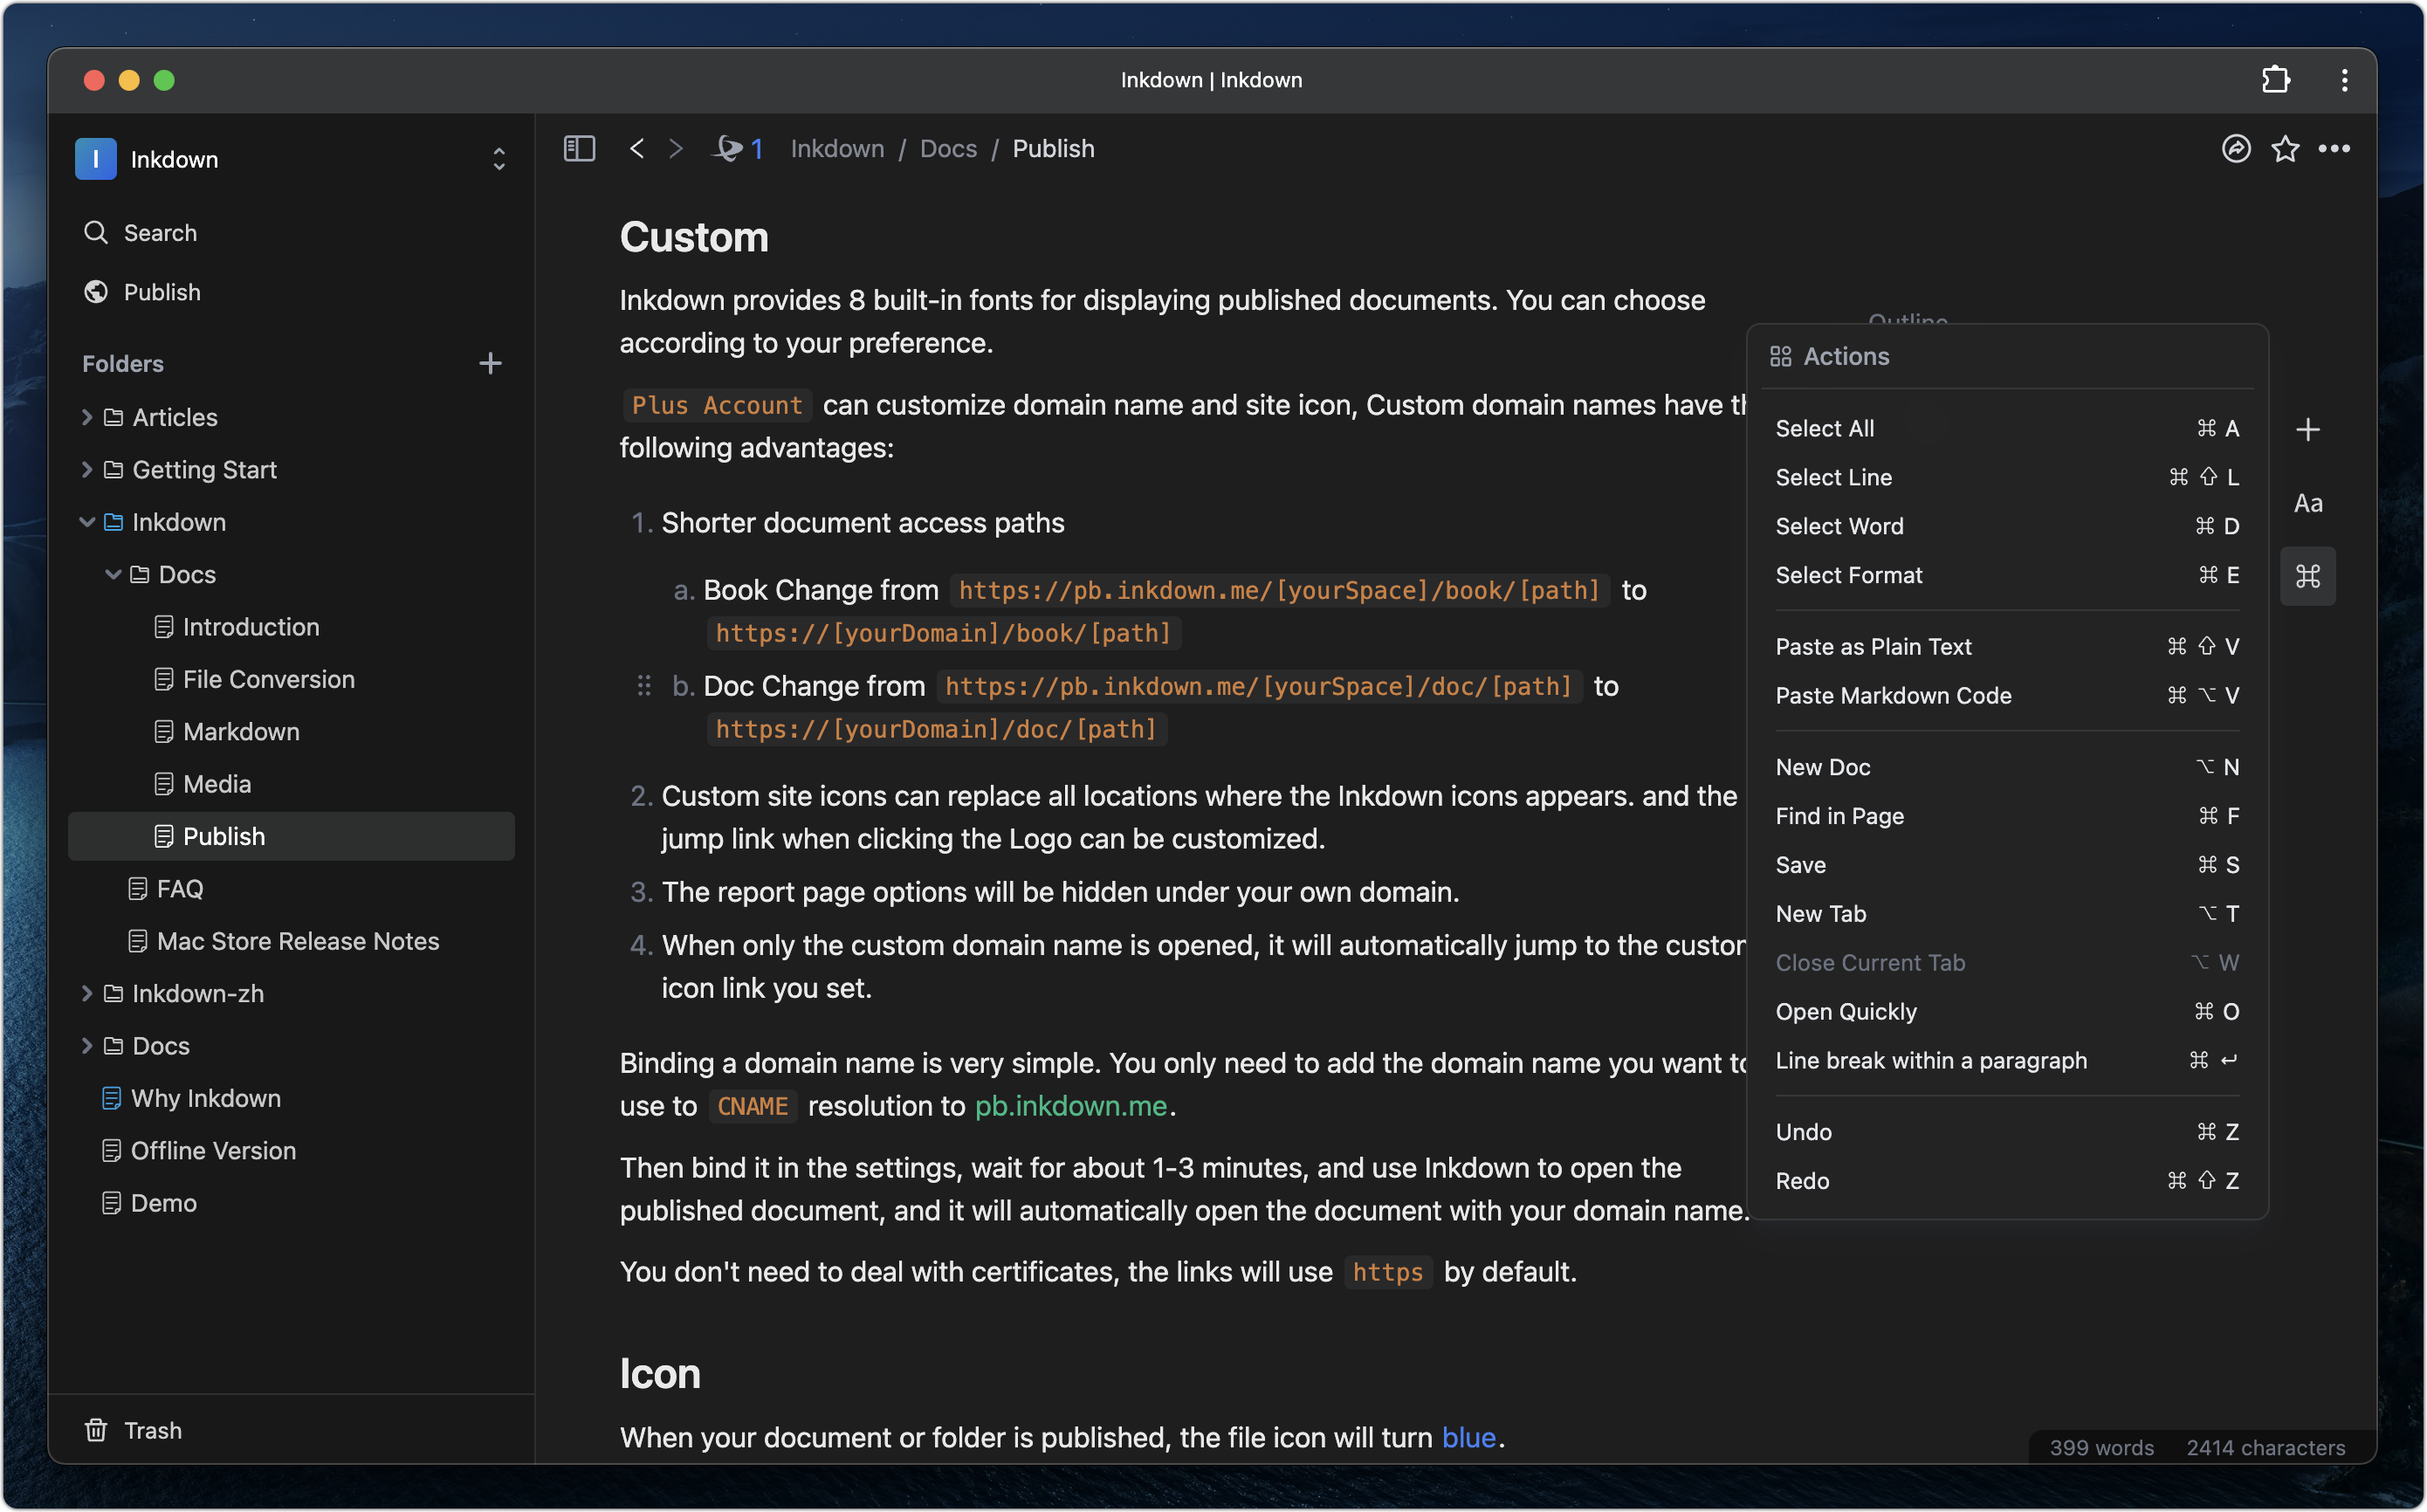
Task: Open the three-dot document menu
Action: [2334, 148]
